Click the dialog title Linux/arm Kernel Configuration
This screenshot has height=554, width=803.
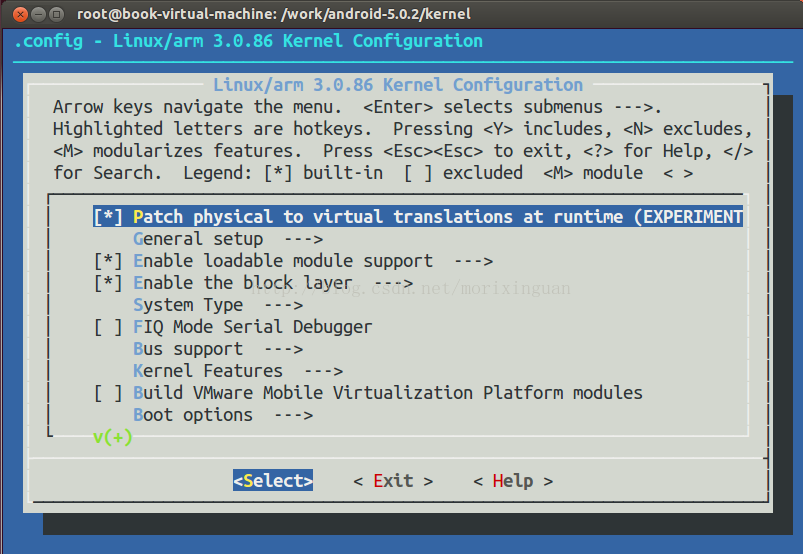pos(397,86)
